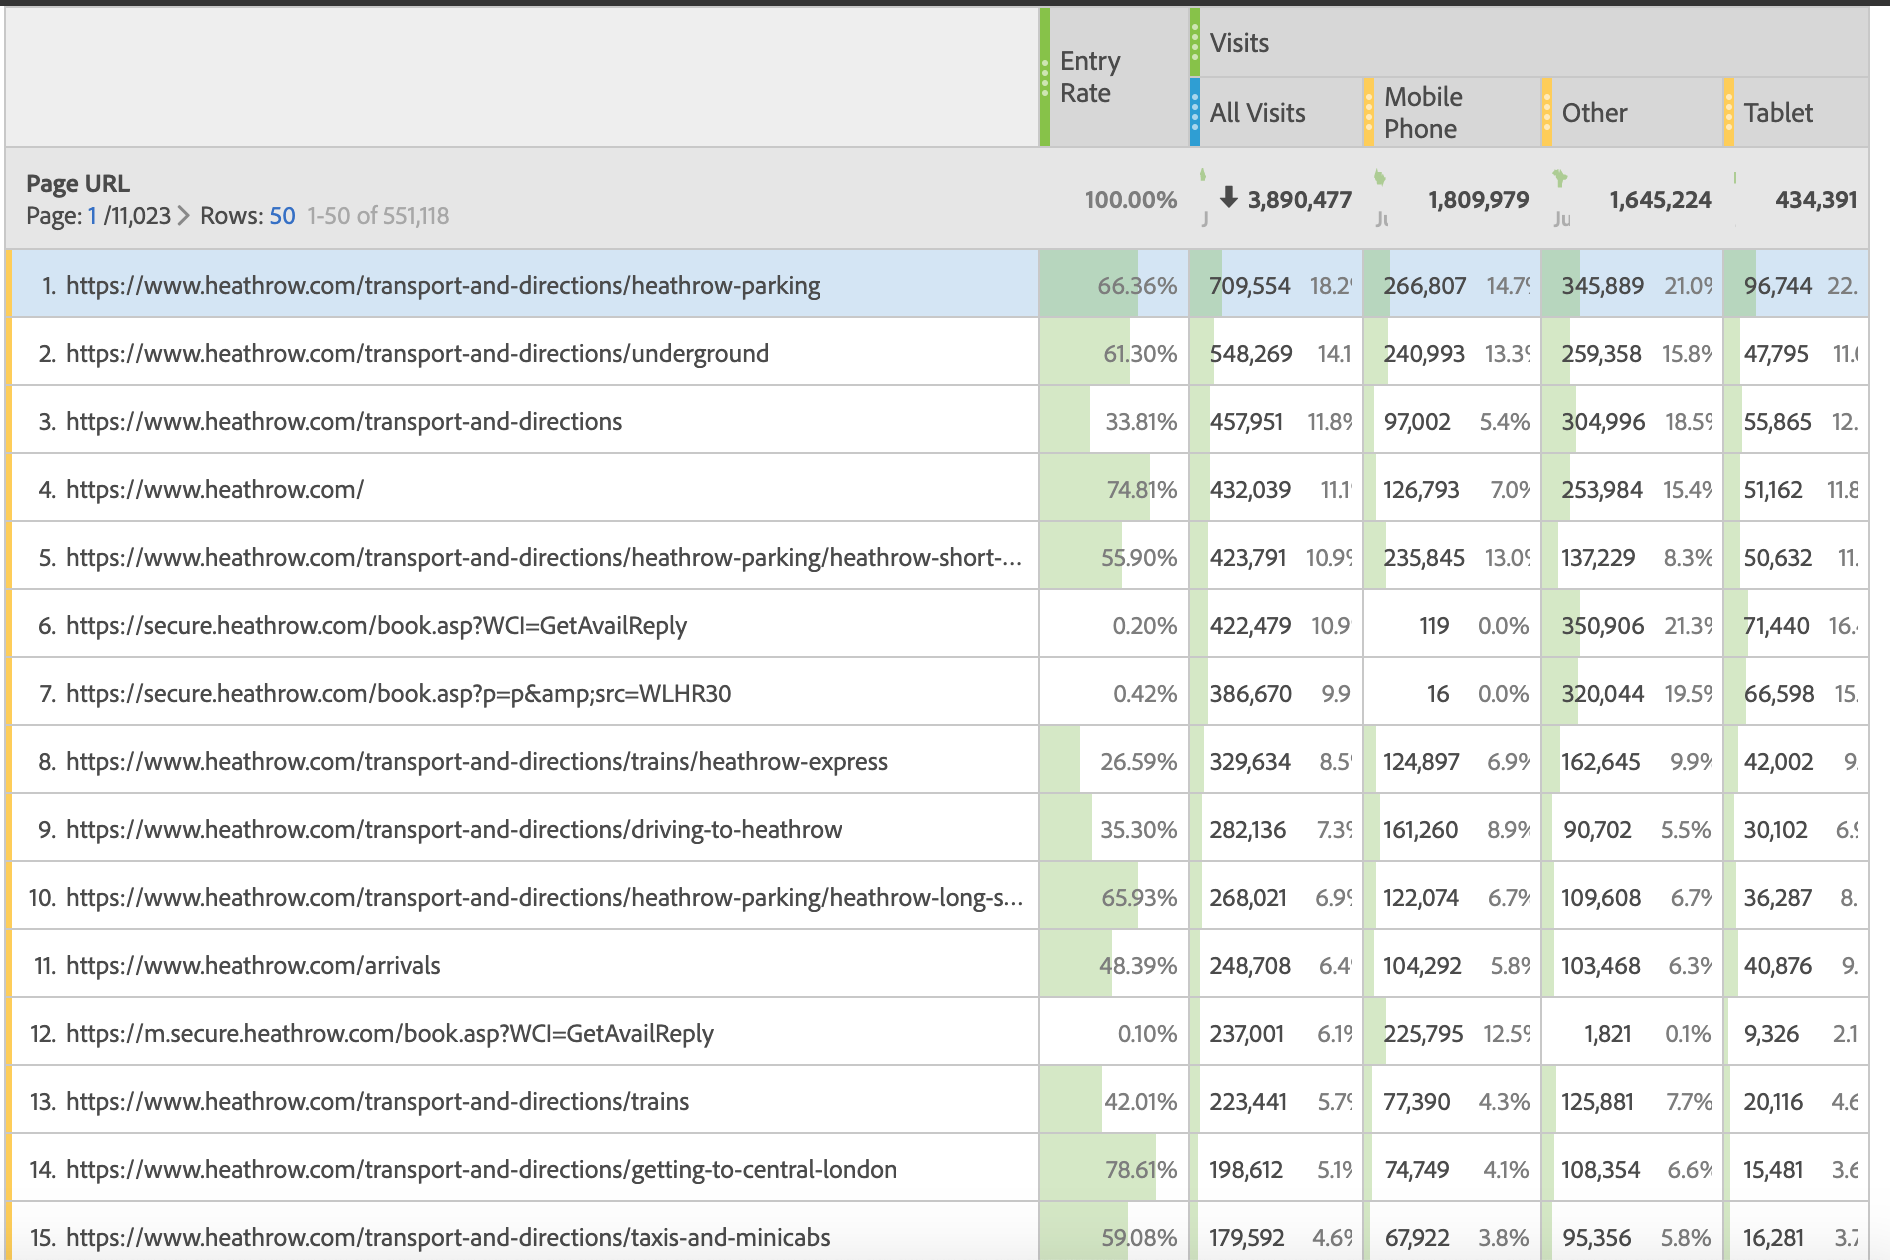Click the Page URL dimension label
Image resolution: width=1890 pixels, height=1260 pixels.
78,183
